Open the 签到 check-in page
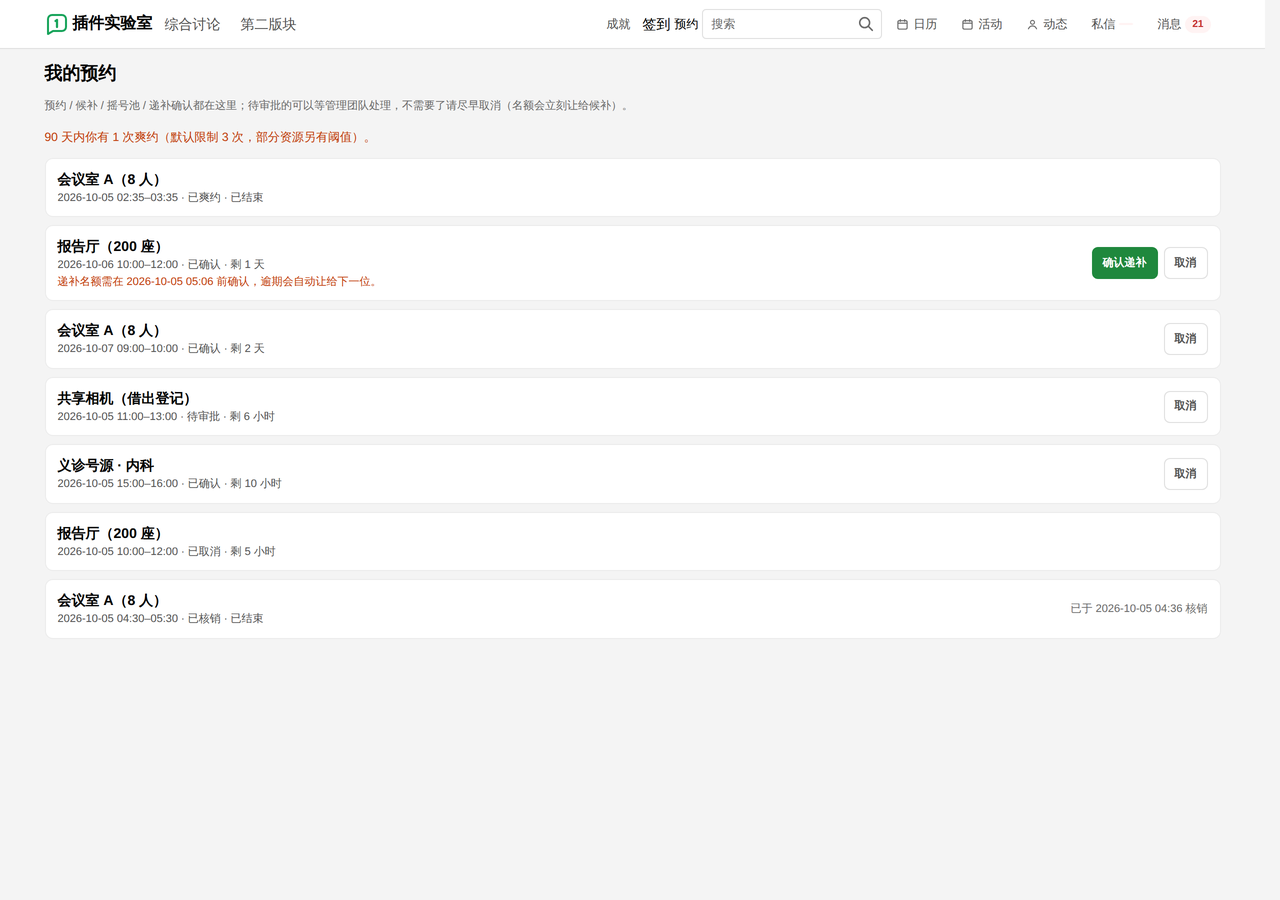Image resolution: width=1280 pixels, height=900 pixels. coord(656,24)
